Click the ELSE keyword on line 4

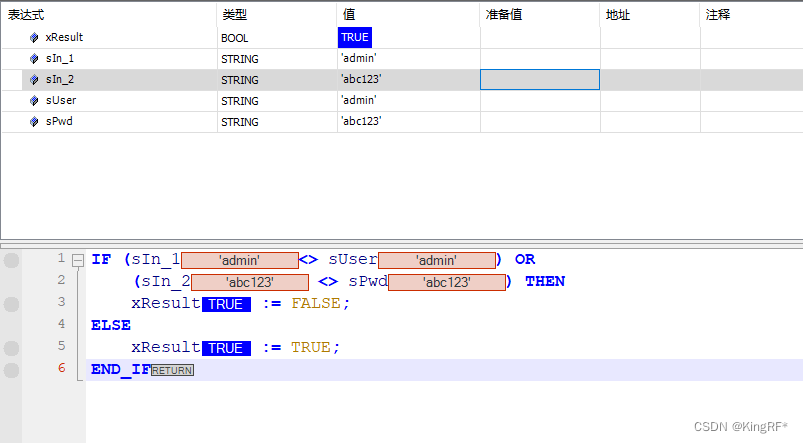click(x=111, y=326)
